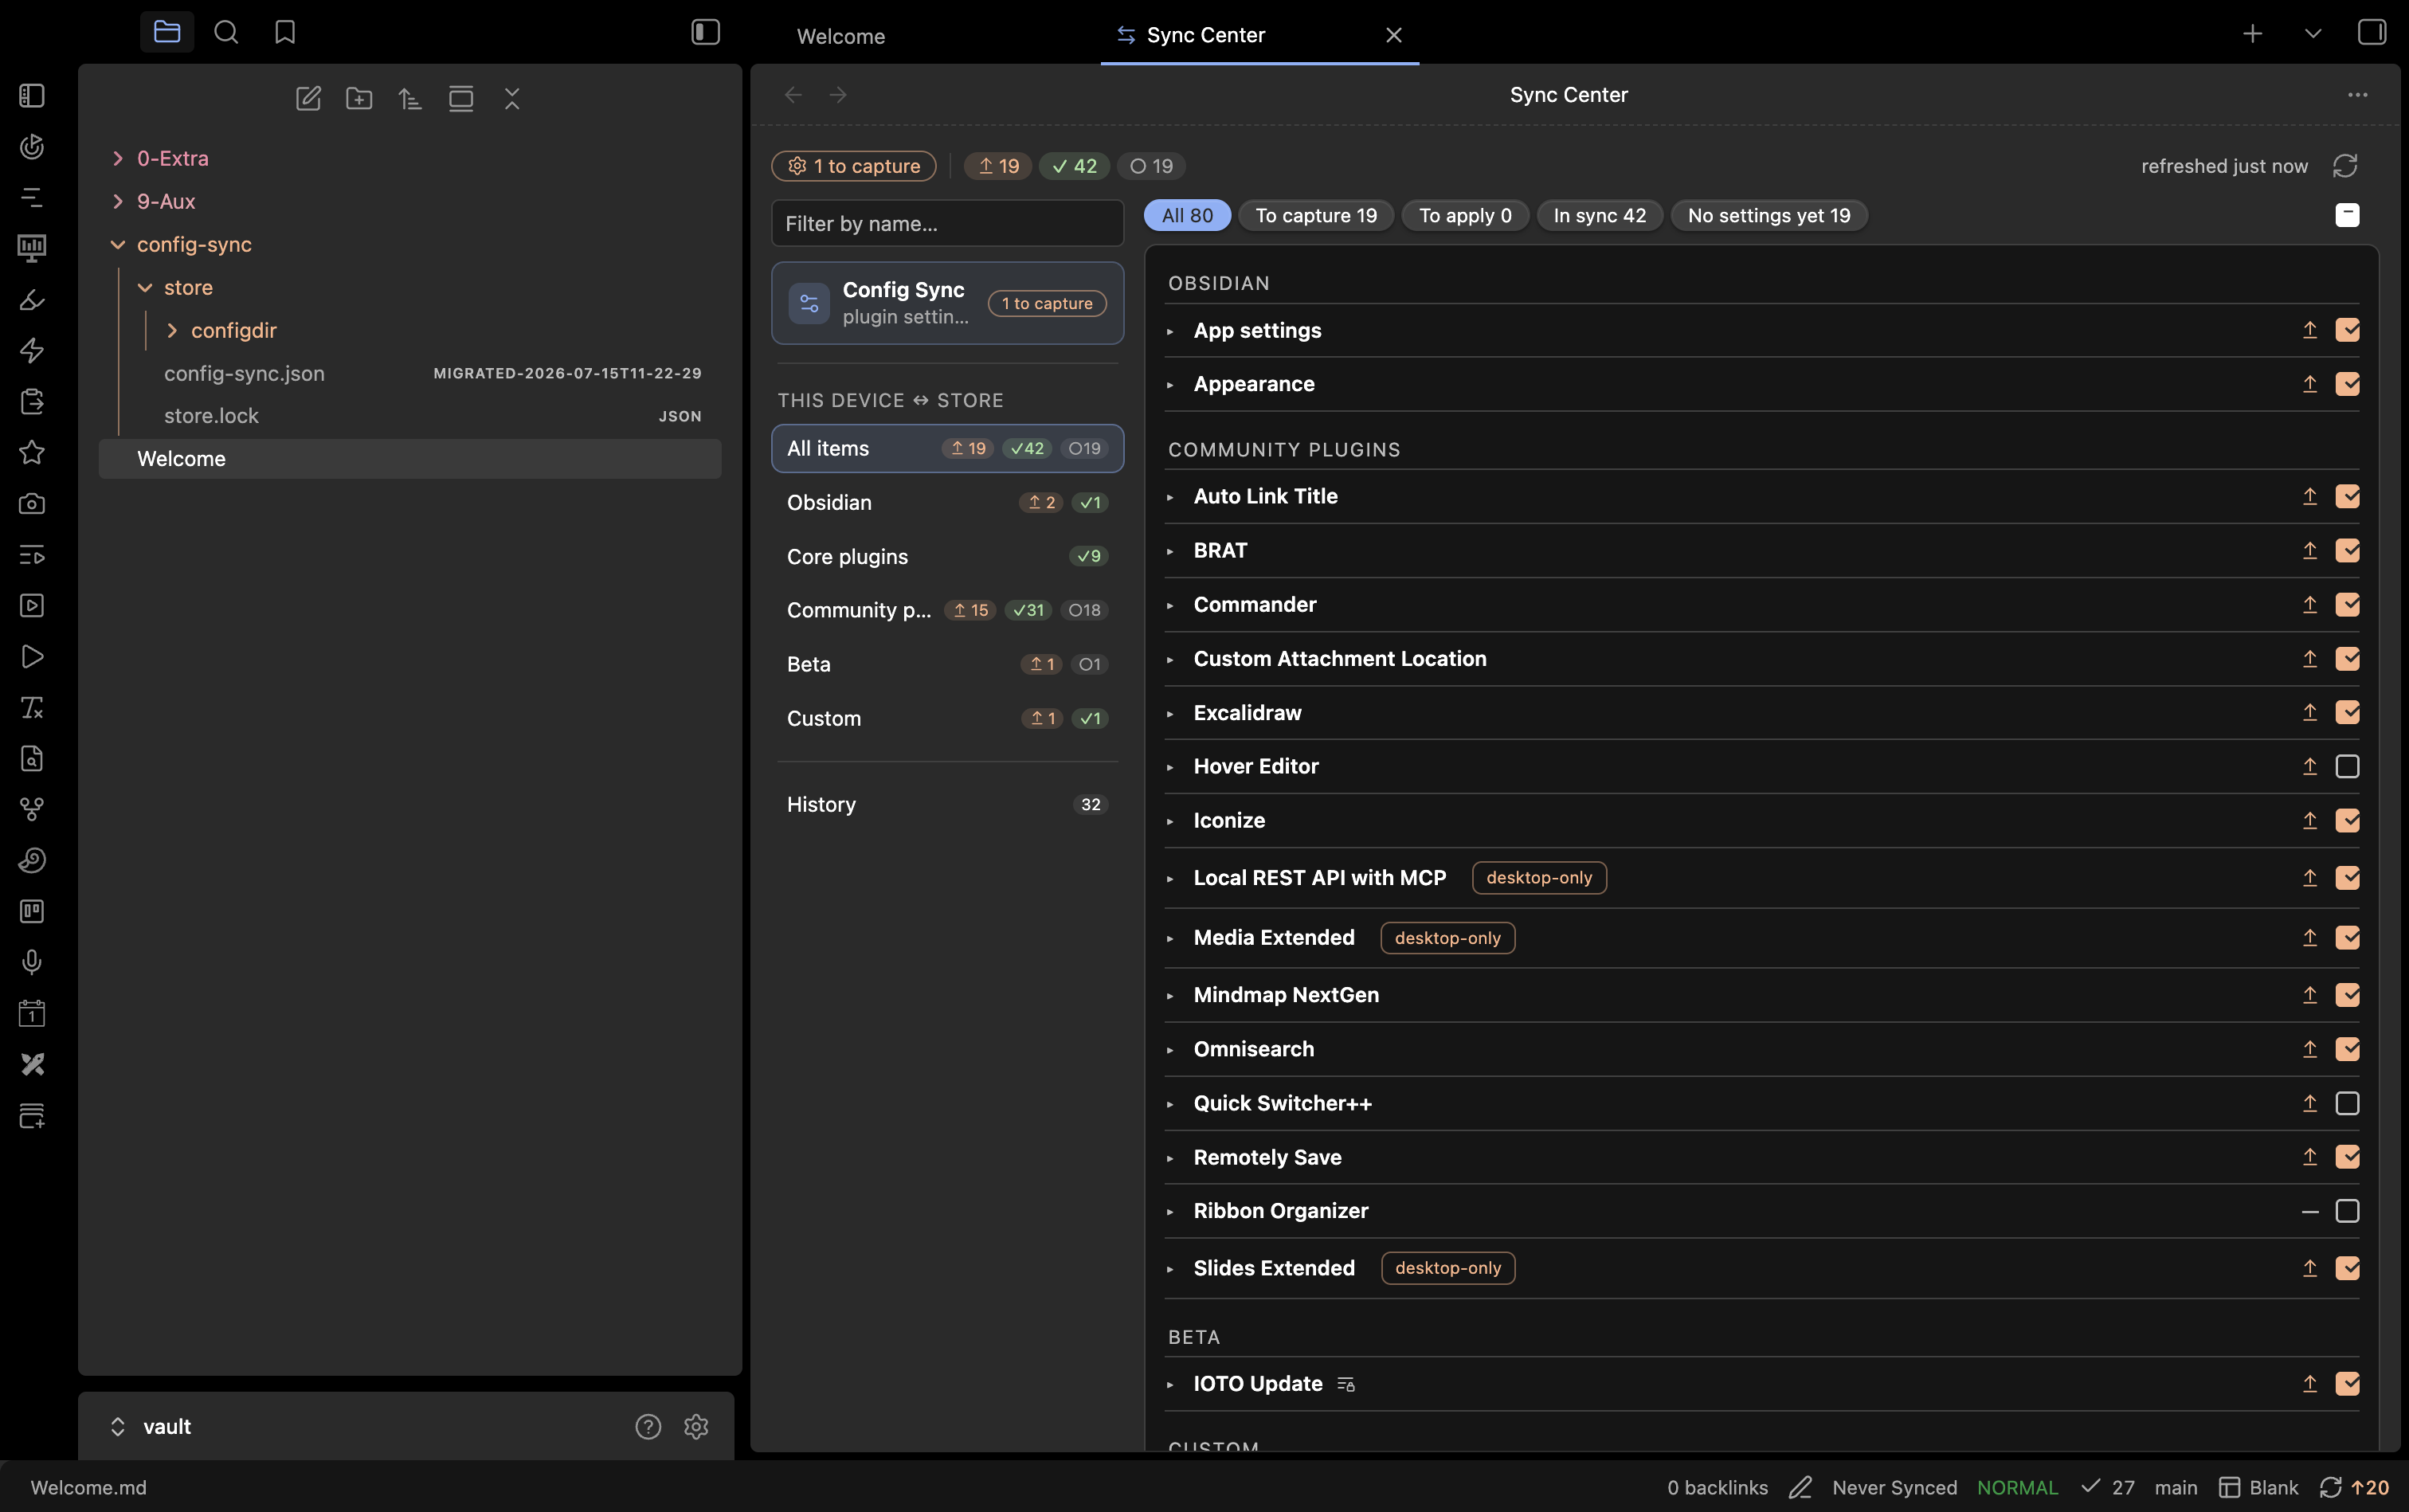This screenshot has height=1512, width=2409.
Task: Click the refresh icon beside refreshed just now
Action: coord(2345,166)
